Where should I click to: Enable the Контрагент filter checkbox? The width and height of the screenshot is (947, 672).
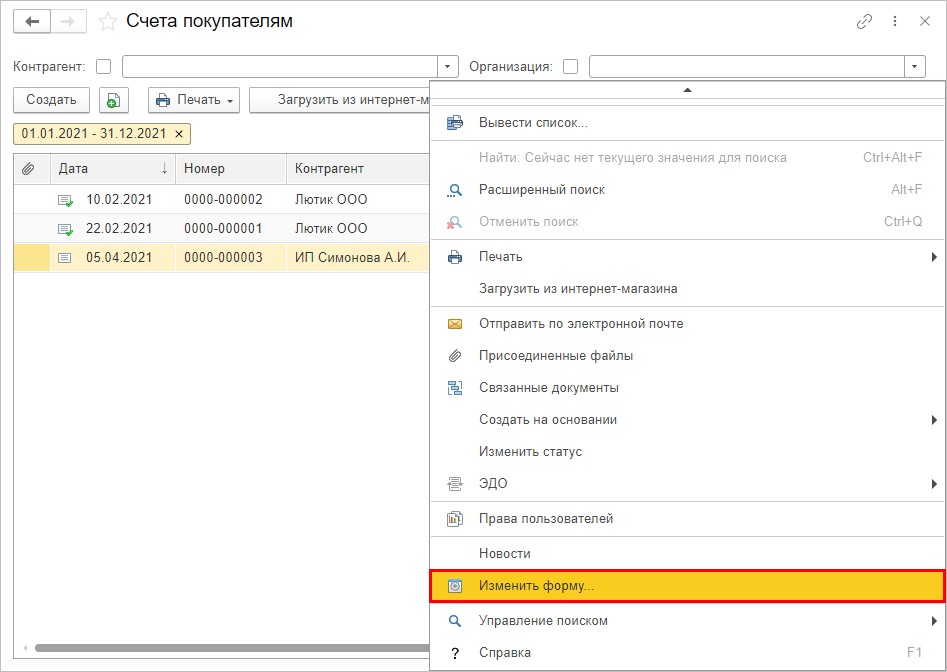click(x=104, y=67)
